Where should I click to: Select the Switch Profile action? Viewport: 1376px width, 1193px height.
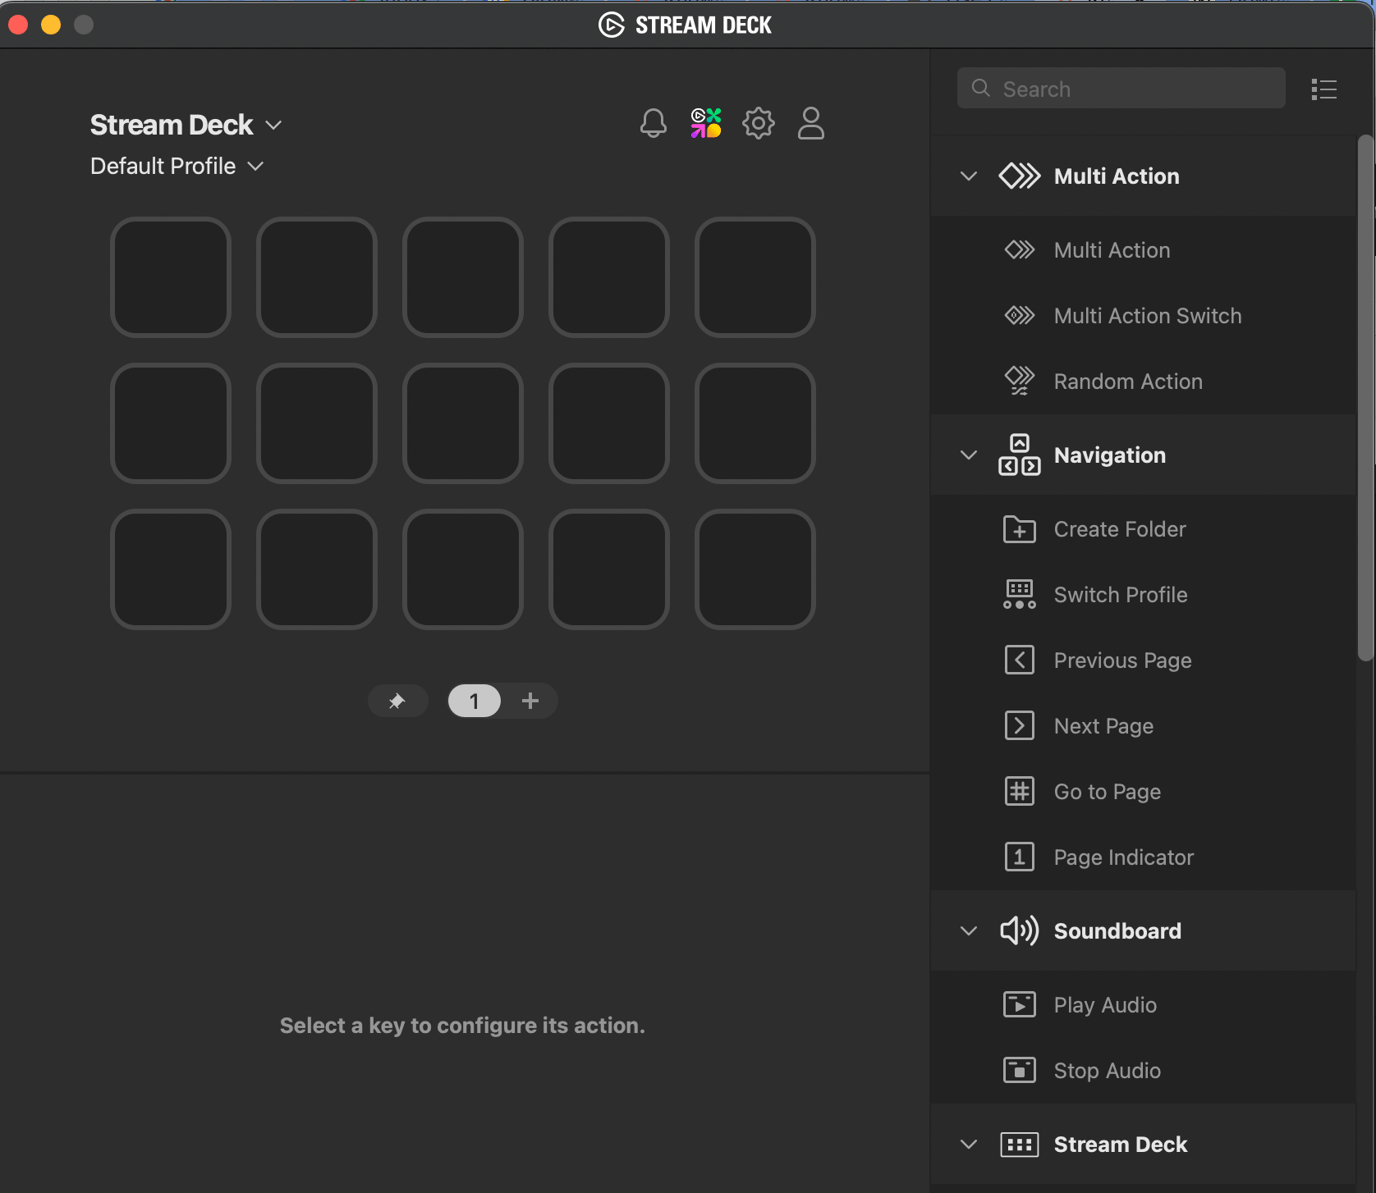tap(1120, 595)
